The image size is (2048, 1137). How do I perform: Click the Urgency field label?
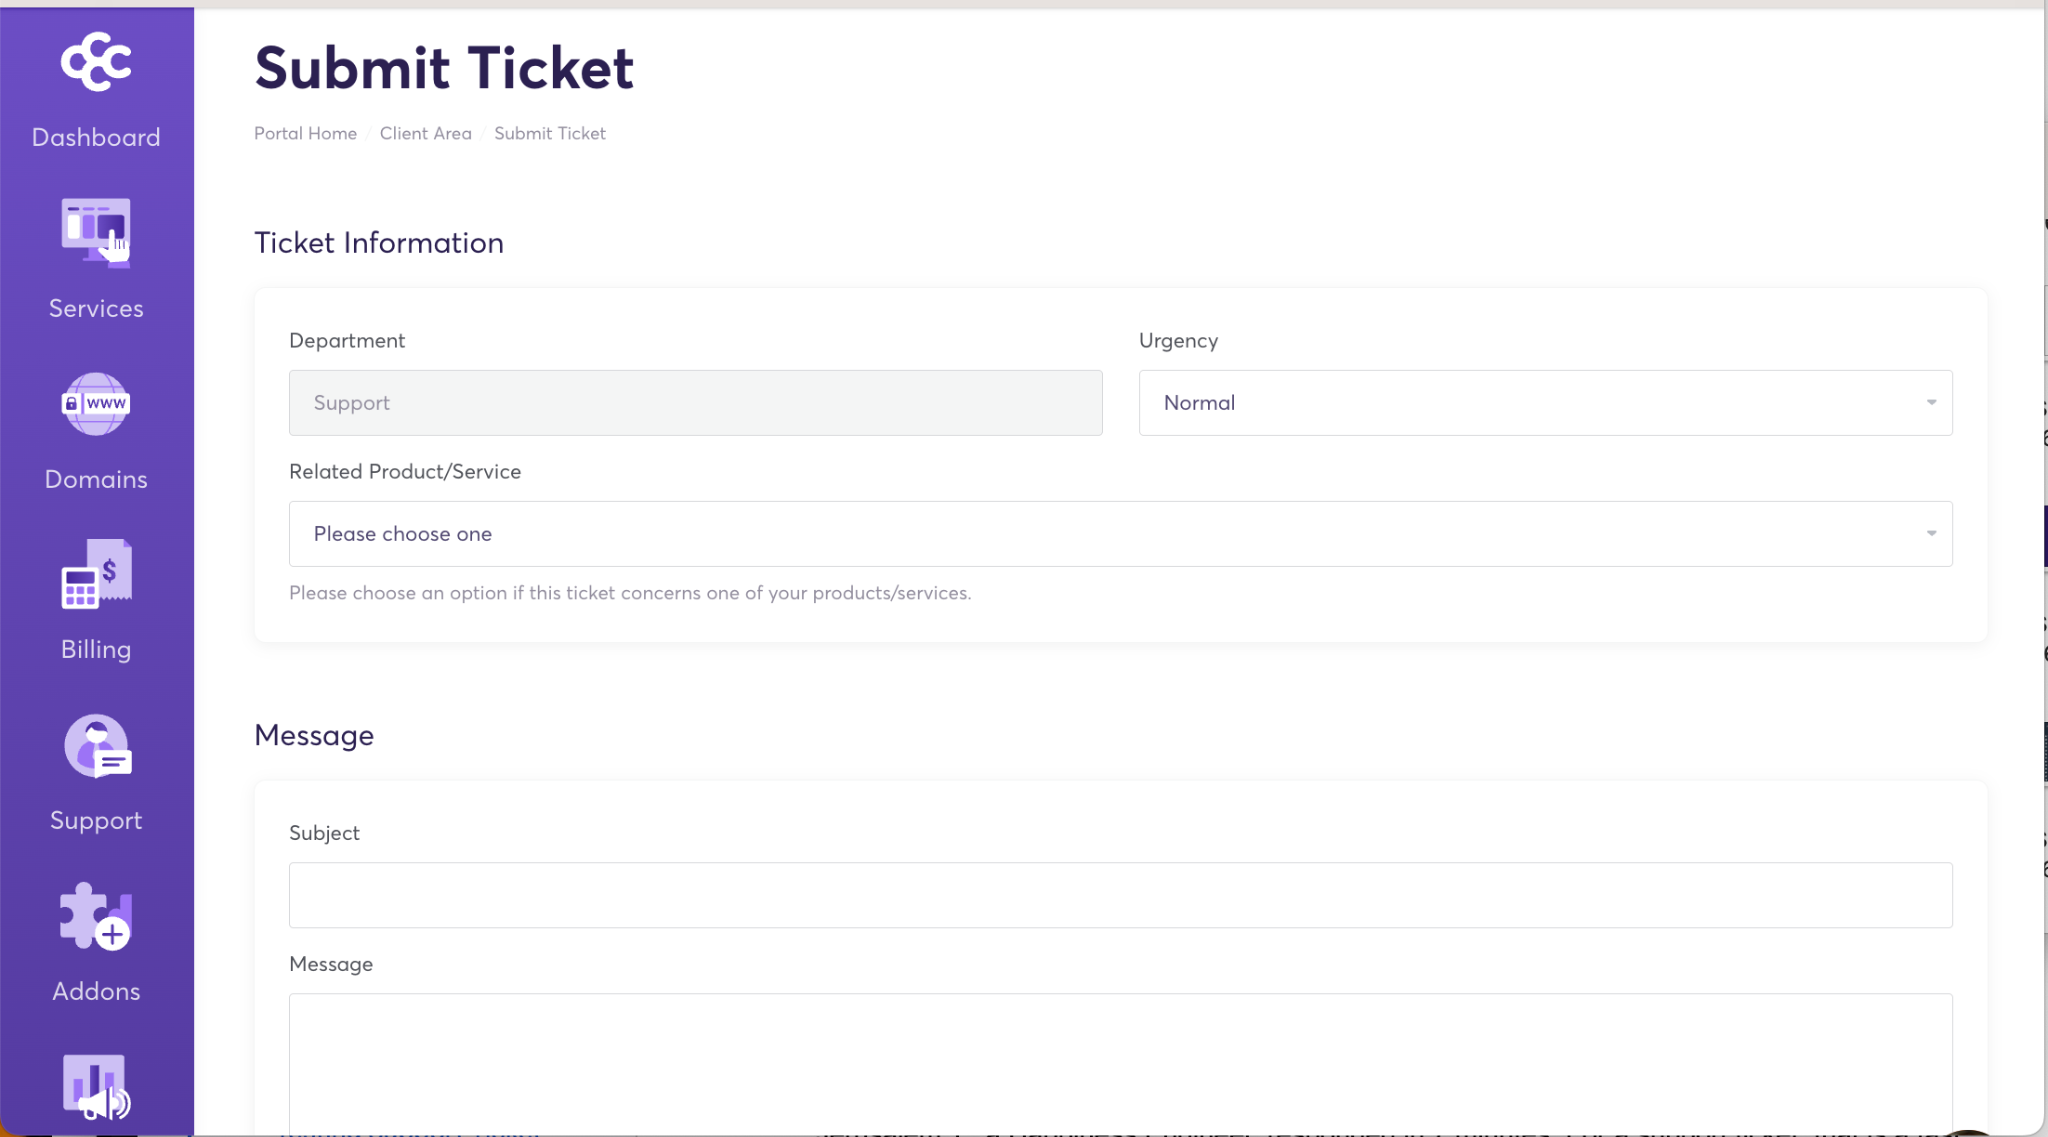click(1178, 341)
